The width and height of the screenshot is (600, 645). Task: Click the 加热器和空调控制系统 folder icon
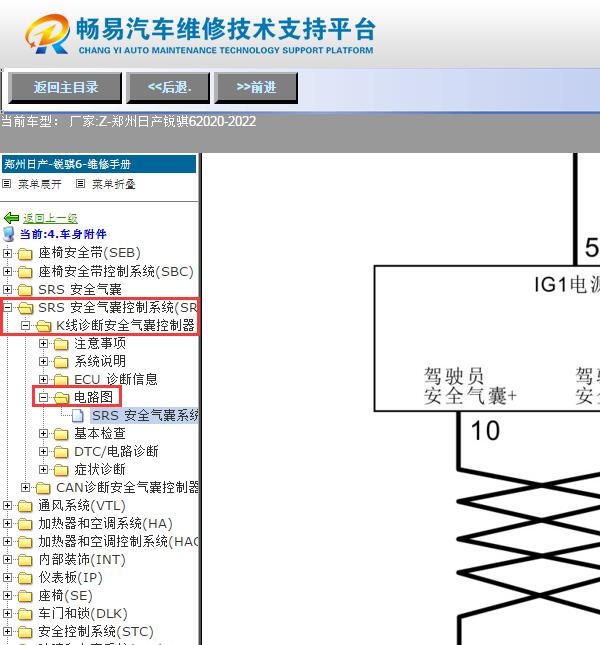(25, 542)
